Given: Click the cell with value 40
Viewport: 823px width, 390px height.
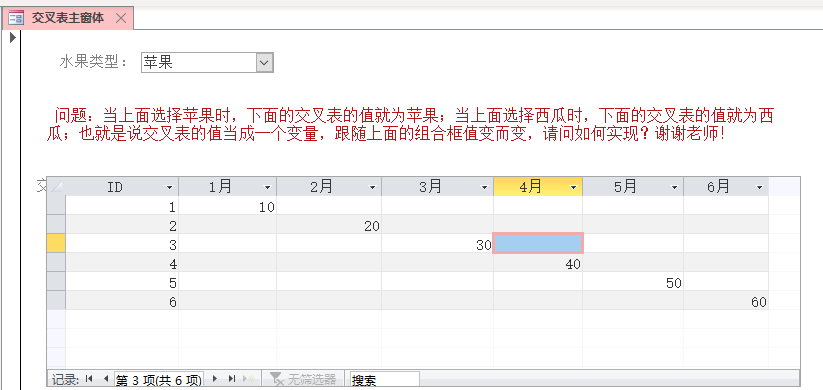Looking at the screenshot, I should point(538,262).
